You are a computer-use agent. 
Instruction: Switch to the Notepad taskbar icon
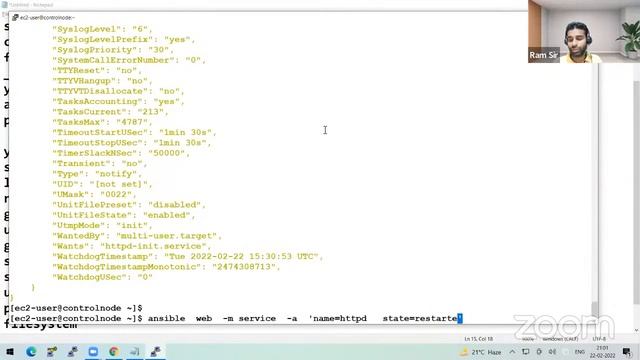click(x=135, y=352)
